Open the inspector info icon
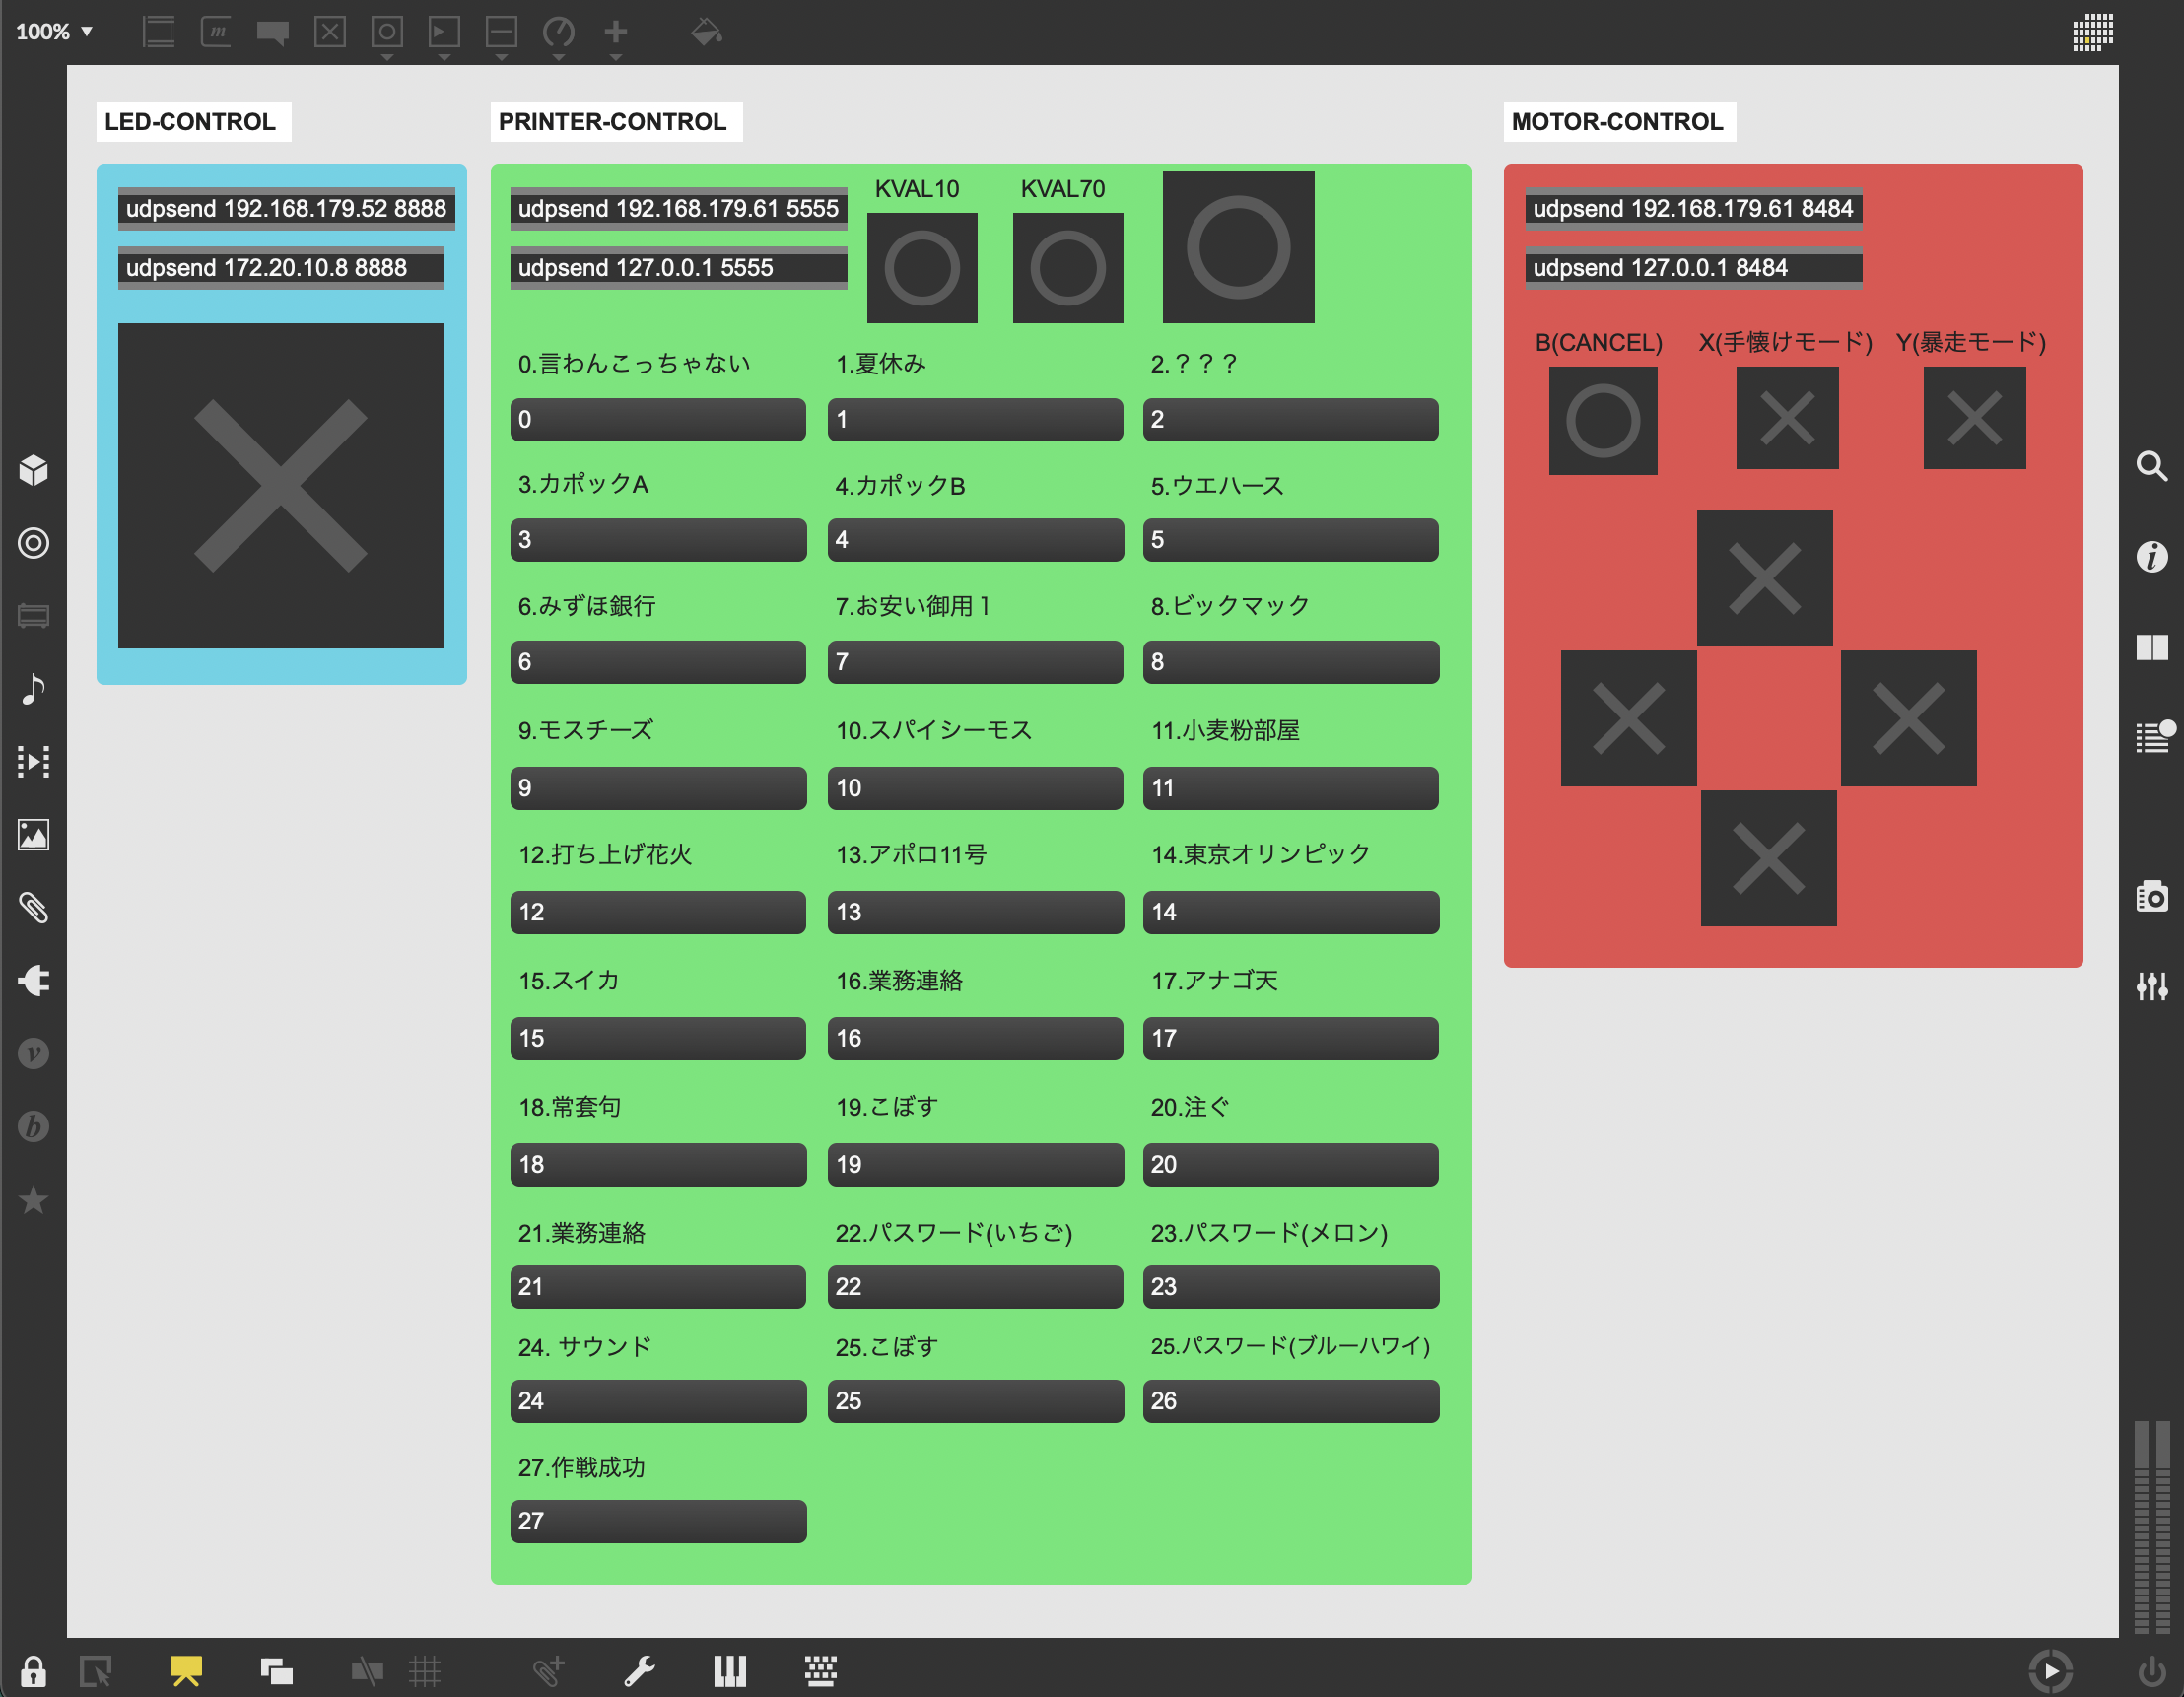The height and width of the screenshot is (1697, 2184). 2151,556
